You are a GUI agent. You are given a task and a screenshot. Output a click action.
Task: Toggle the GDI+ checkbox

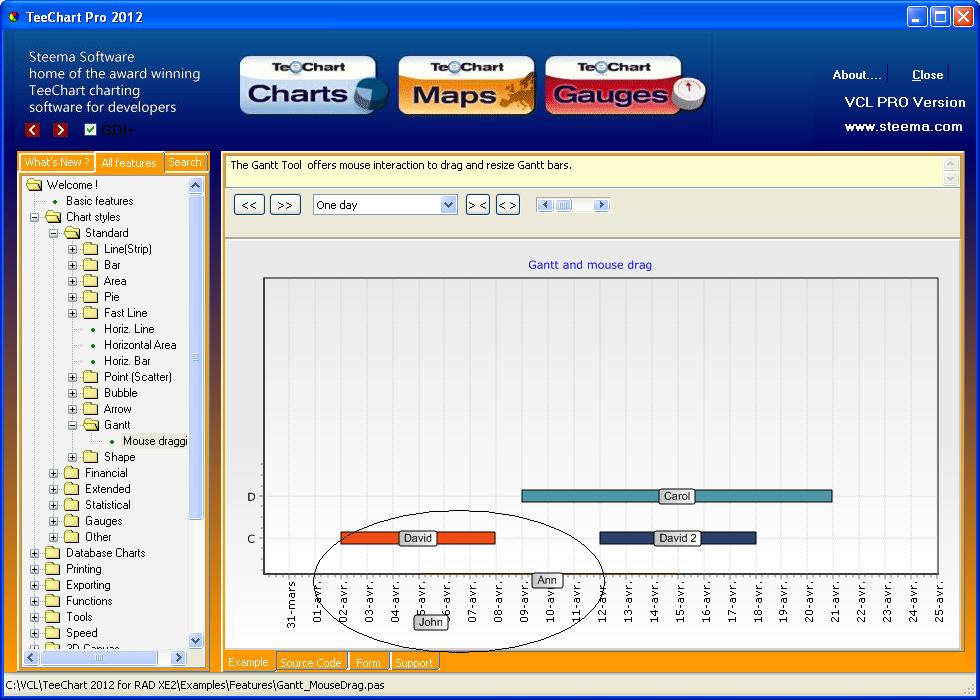click(x=91, y=130)
